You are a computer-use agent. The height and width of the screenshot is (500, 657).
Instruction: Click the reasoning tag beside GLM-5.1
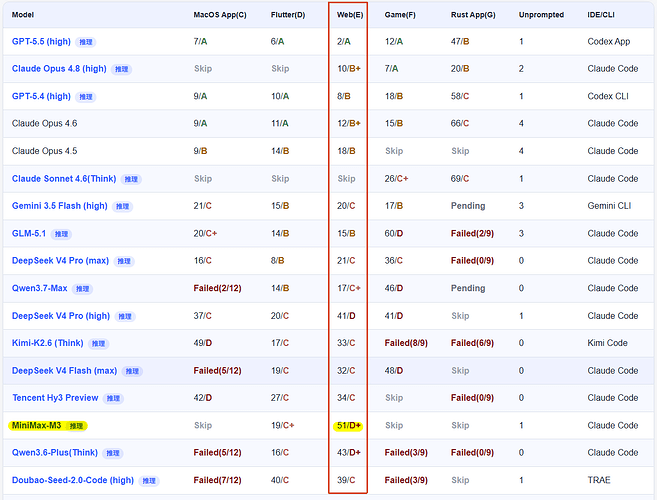coord(61,234)
